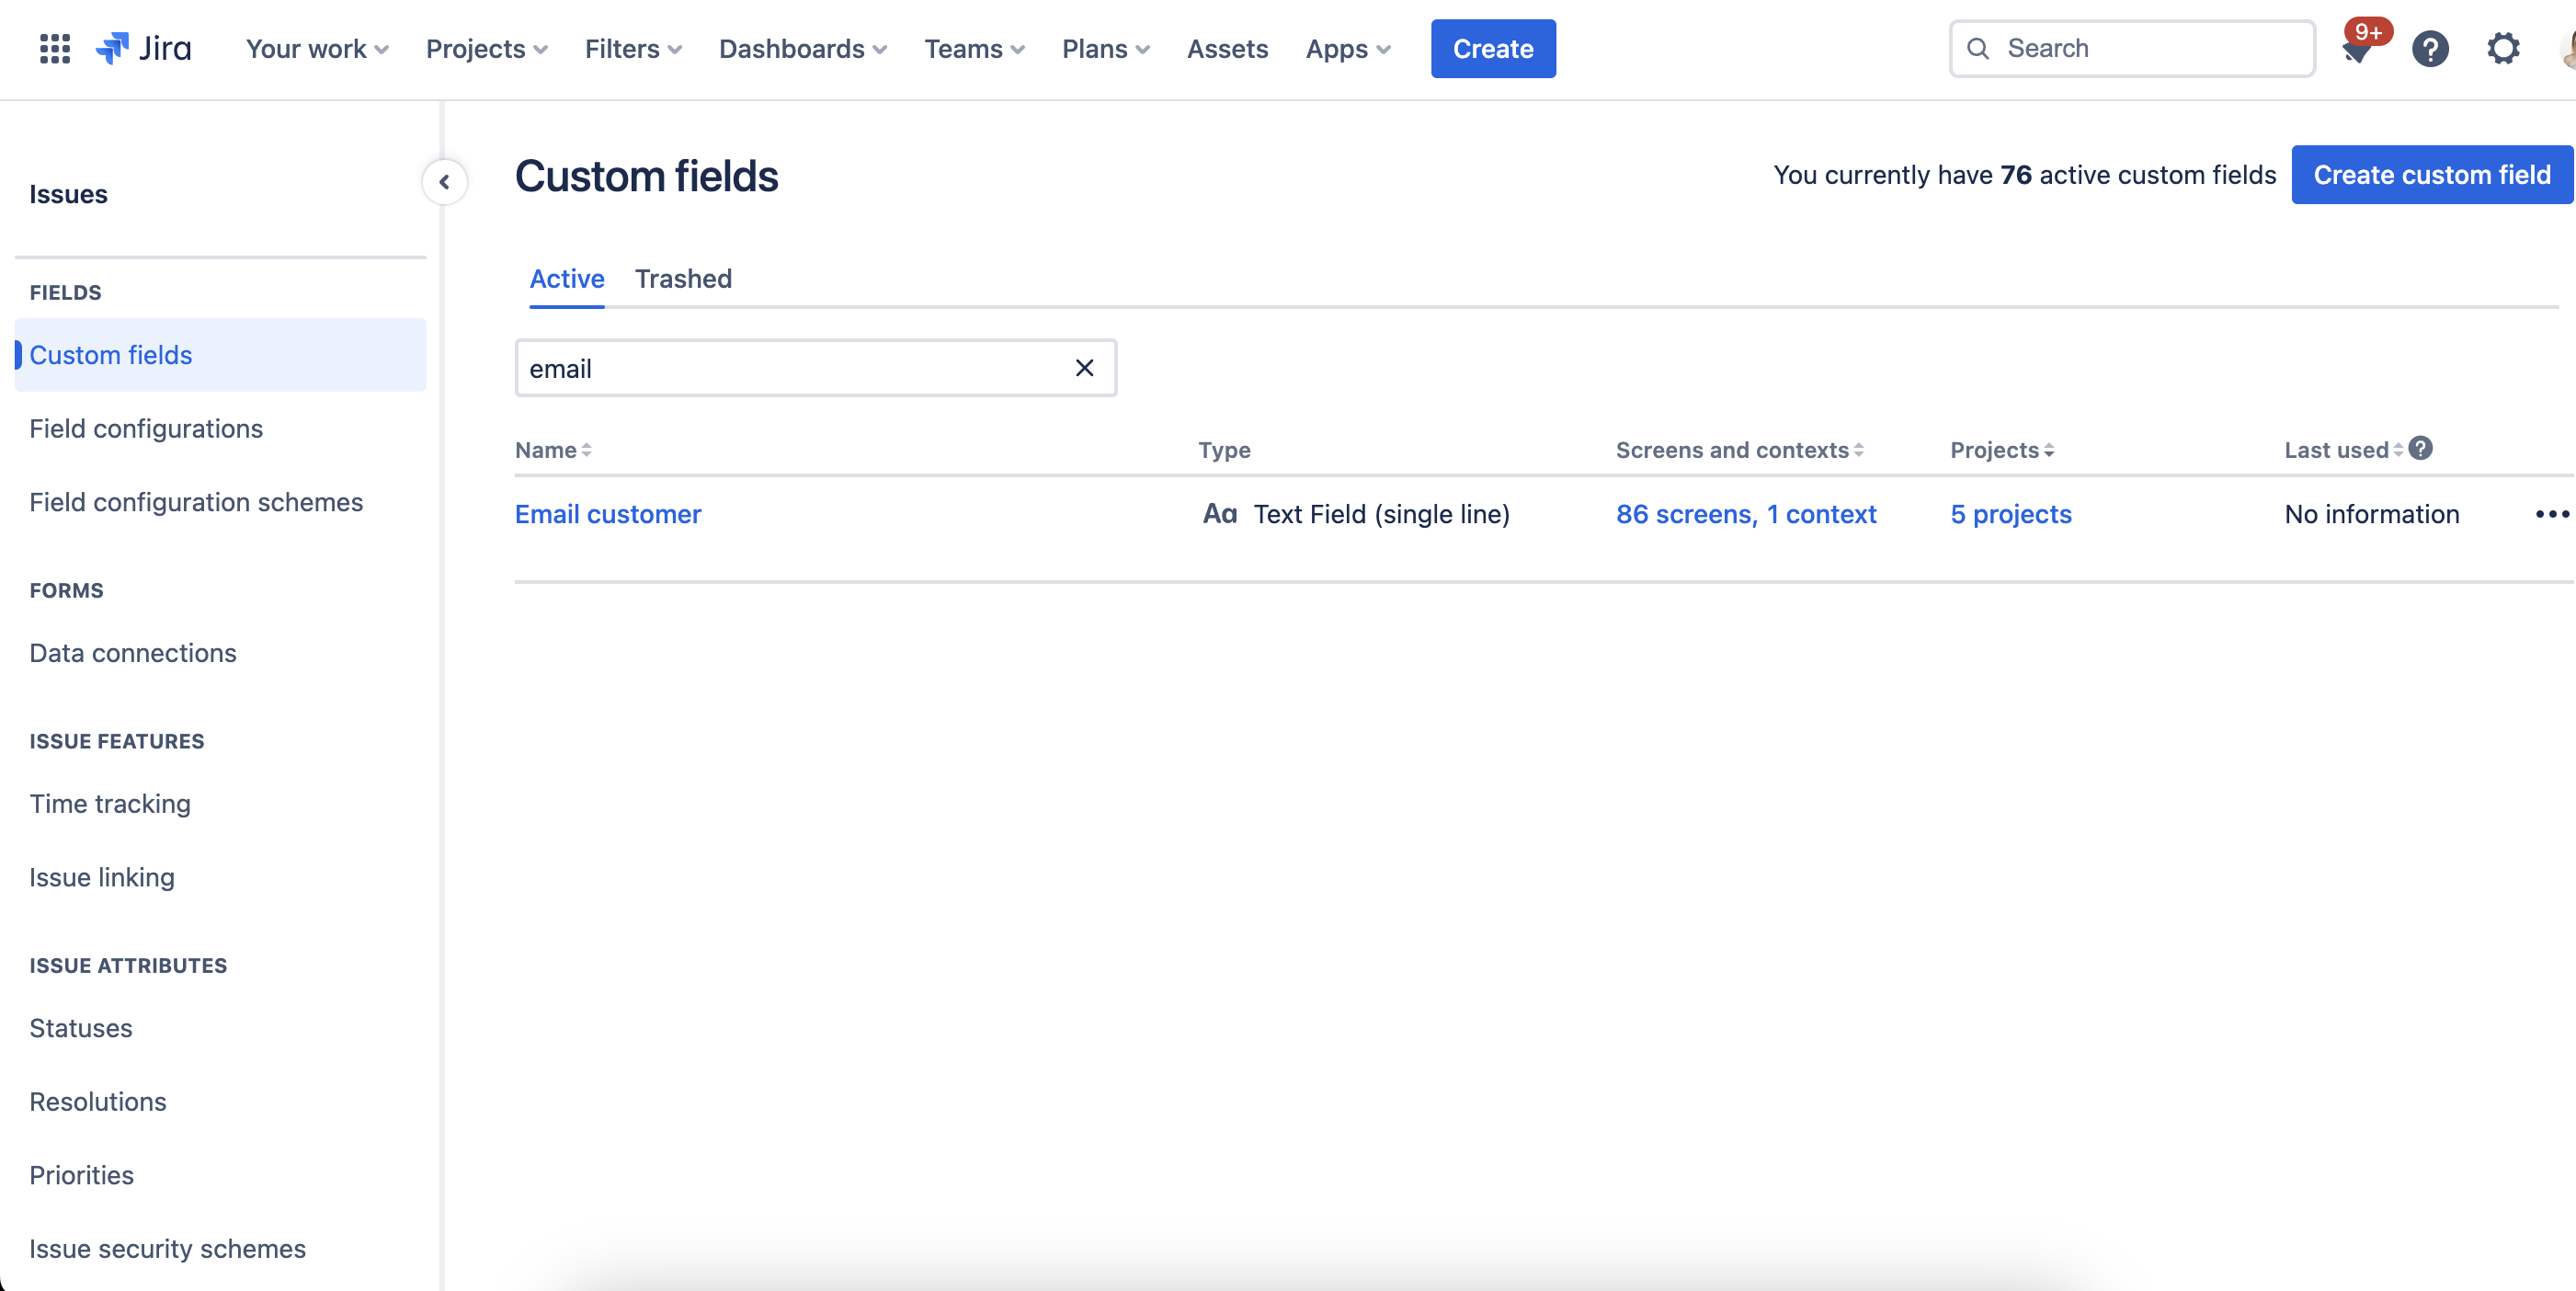
Task: Open more actions for Email customer row
Action: pos(2552,514)
